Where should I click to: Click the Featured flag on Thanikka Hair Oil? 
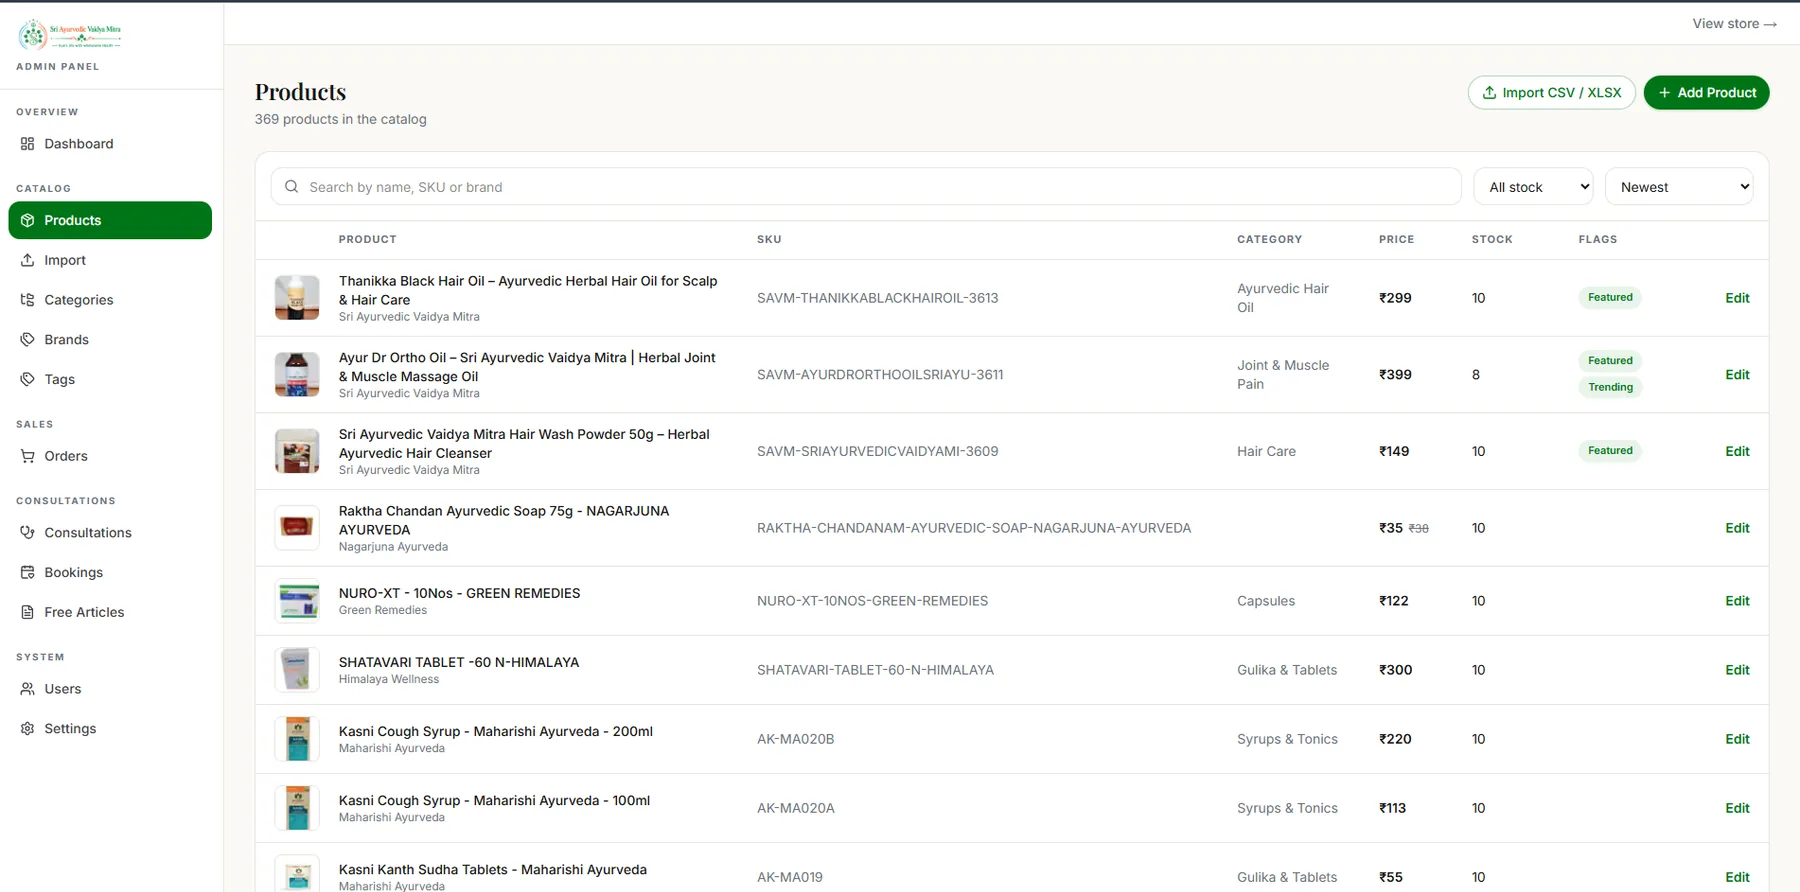[1610, 298]
